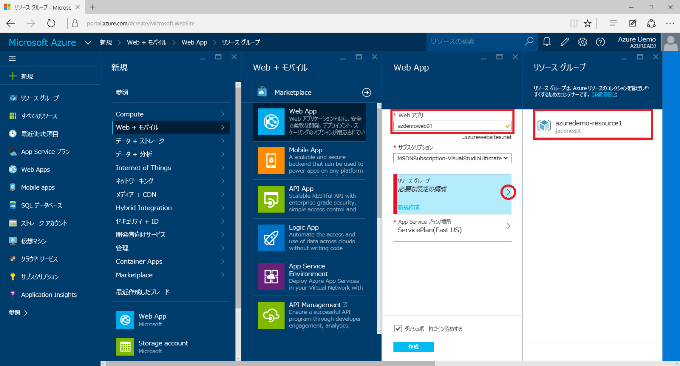Open the notifications bell icon
The image size is (680, 366).
click(x=546, y=42)
